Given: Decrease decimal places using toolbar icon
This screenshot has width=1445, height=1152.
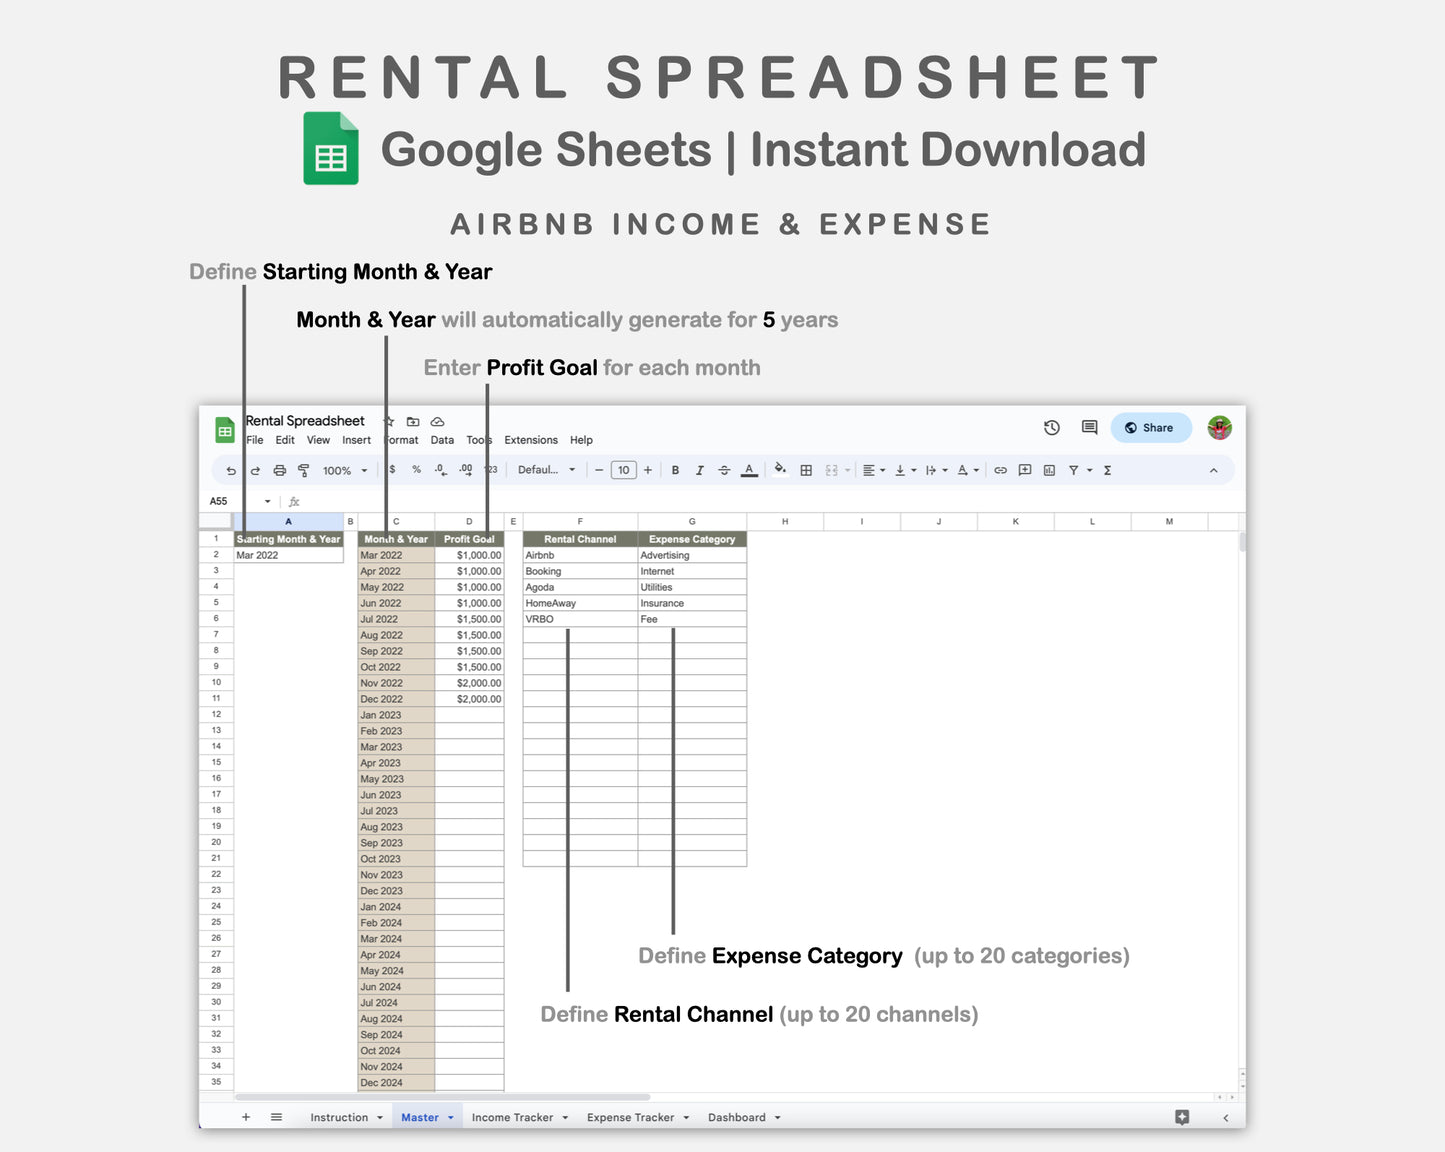Looking at the screenshot, I should pyautogui.click(x=440, y=470).
